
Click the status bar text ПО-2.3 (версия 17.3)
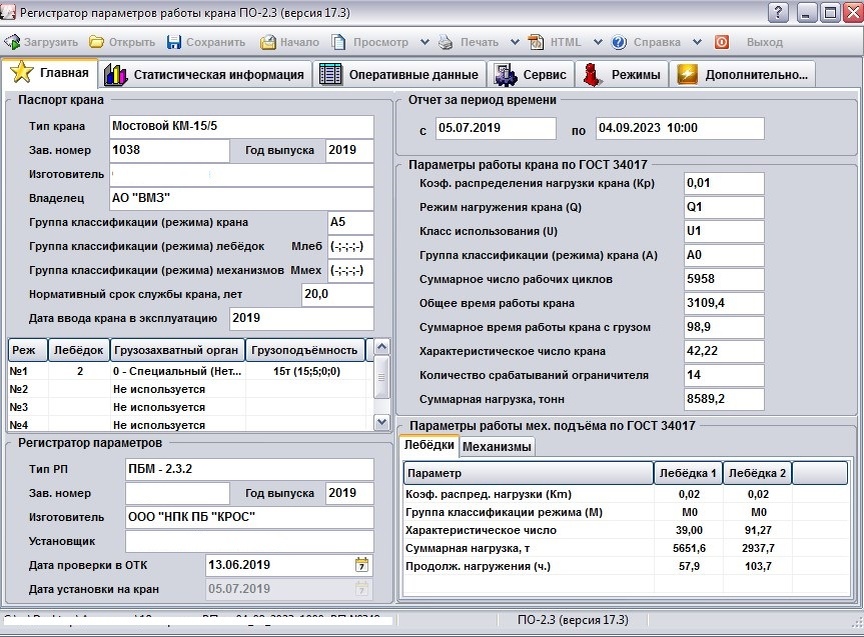click(x=573, y=620)
